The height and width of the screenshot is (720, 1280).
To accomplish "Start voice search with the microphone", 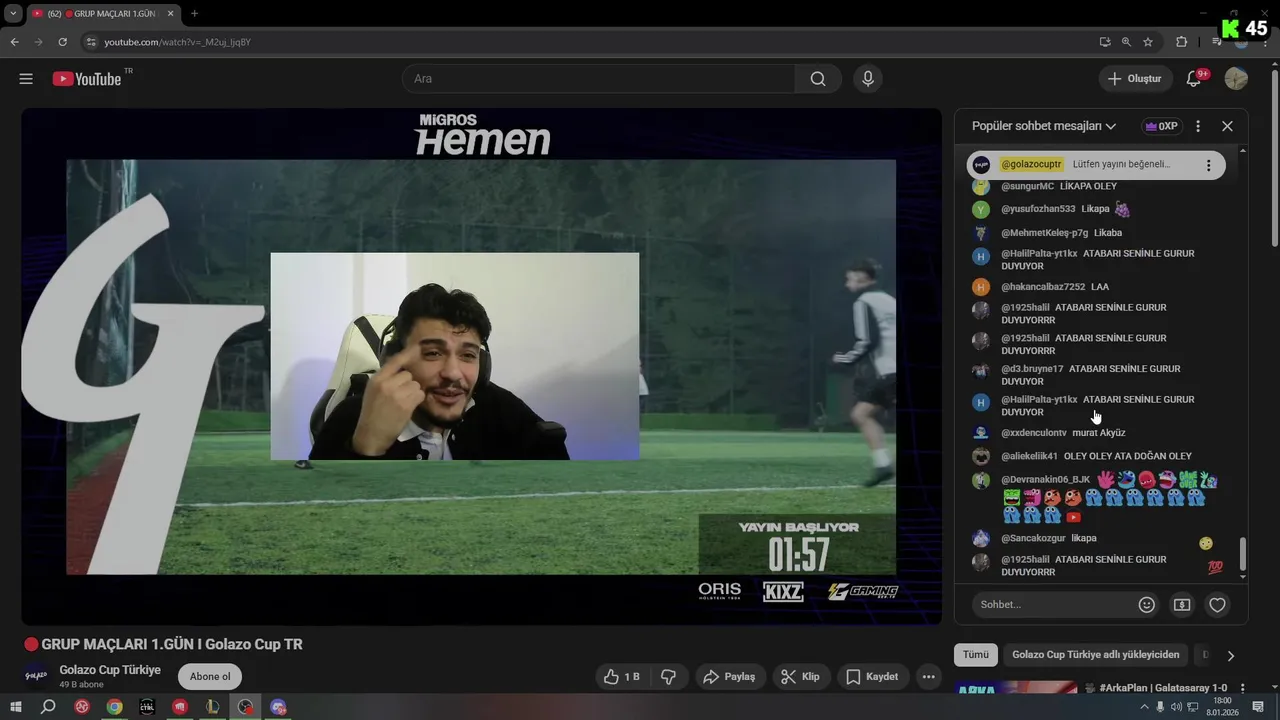I will 868,79.
